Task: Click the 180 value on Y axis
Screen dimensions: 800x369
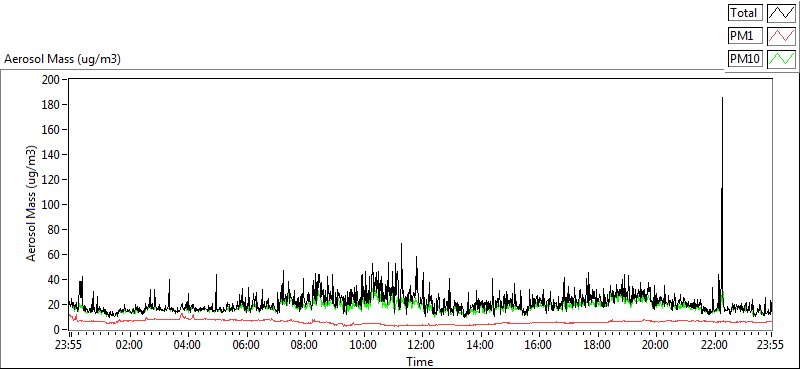Action: (52, 105)
